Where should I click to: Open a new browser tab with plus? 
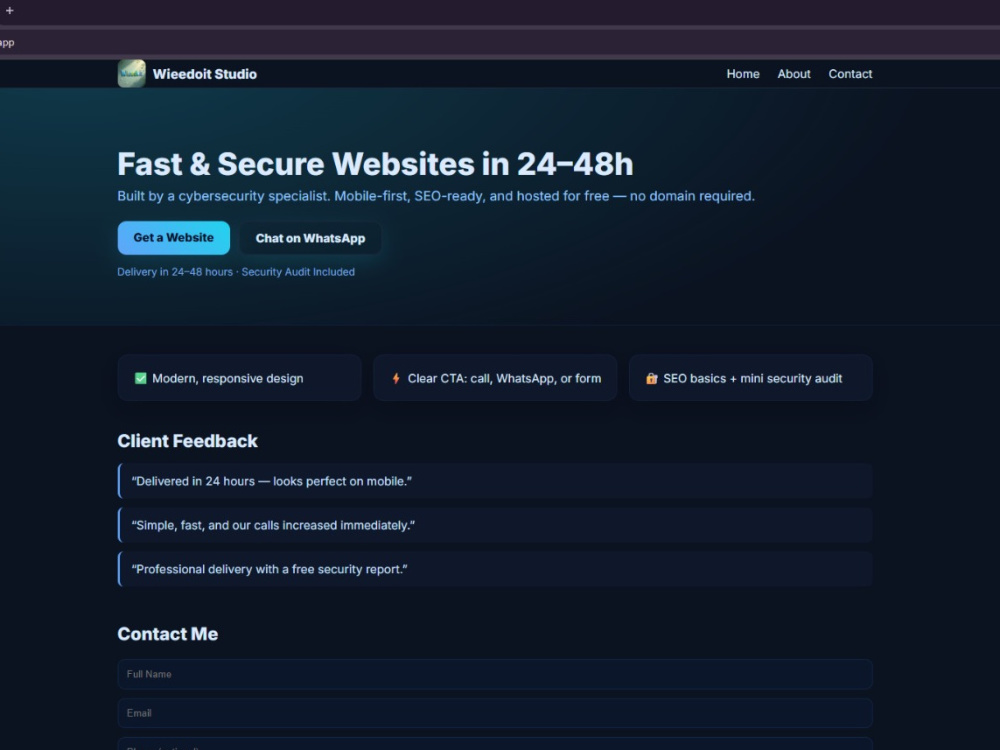(x=10, y=11)
